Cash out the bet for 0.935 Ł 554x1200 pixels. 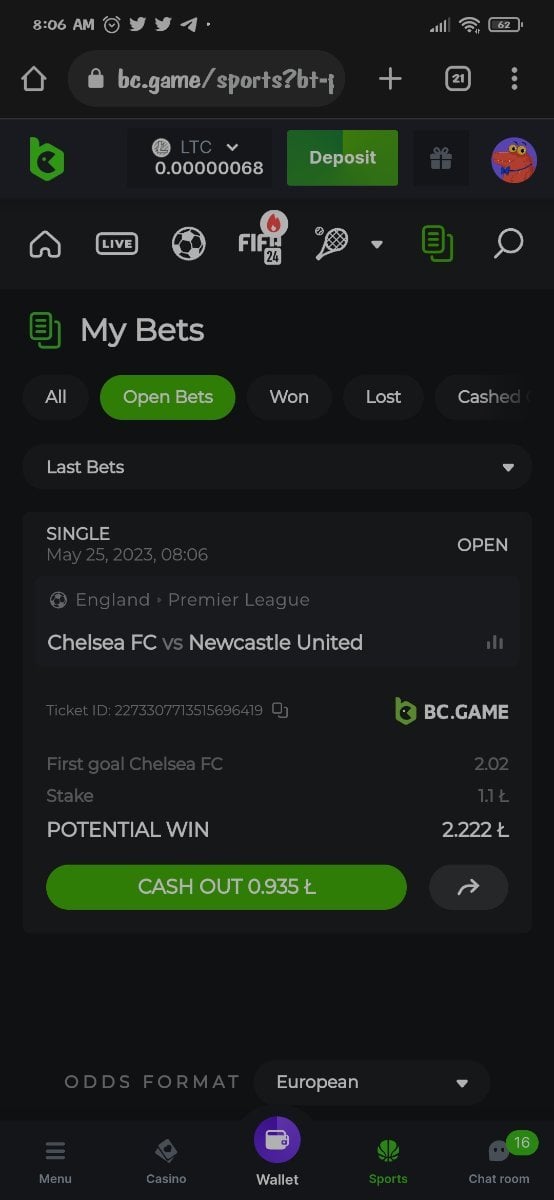coord(227,887)
